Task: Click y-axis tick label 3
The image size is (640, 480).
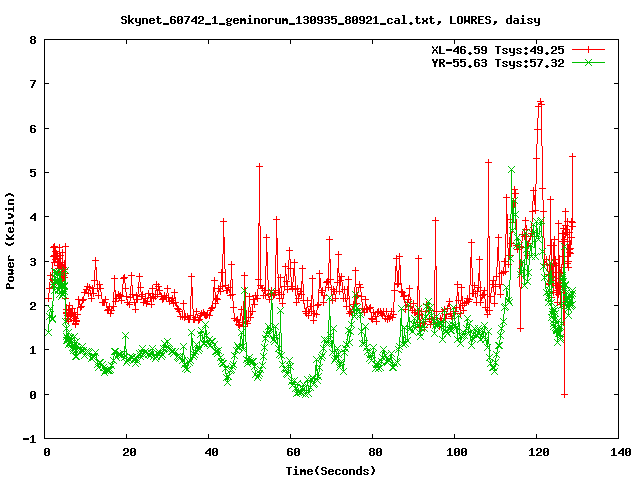Action: pos(33,262)
